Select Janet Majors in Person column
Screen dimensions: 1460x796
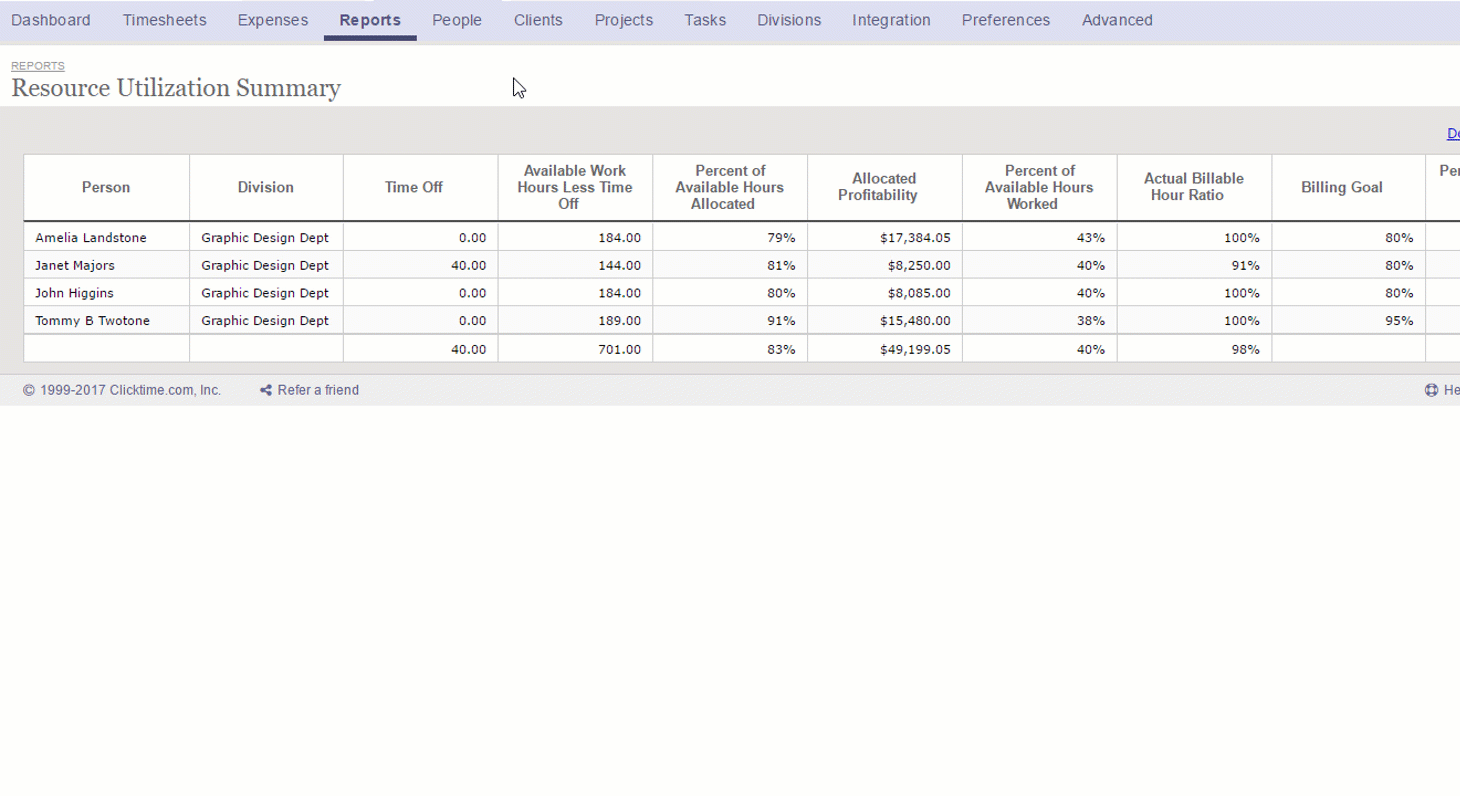tap(75, 266)
